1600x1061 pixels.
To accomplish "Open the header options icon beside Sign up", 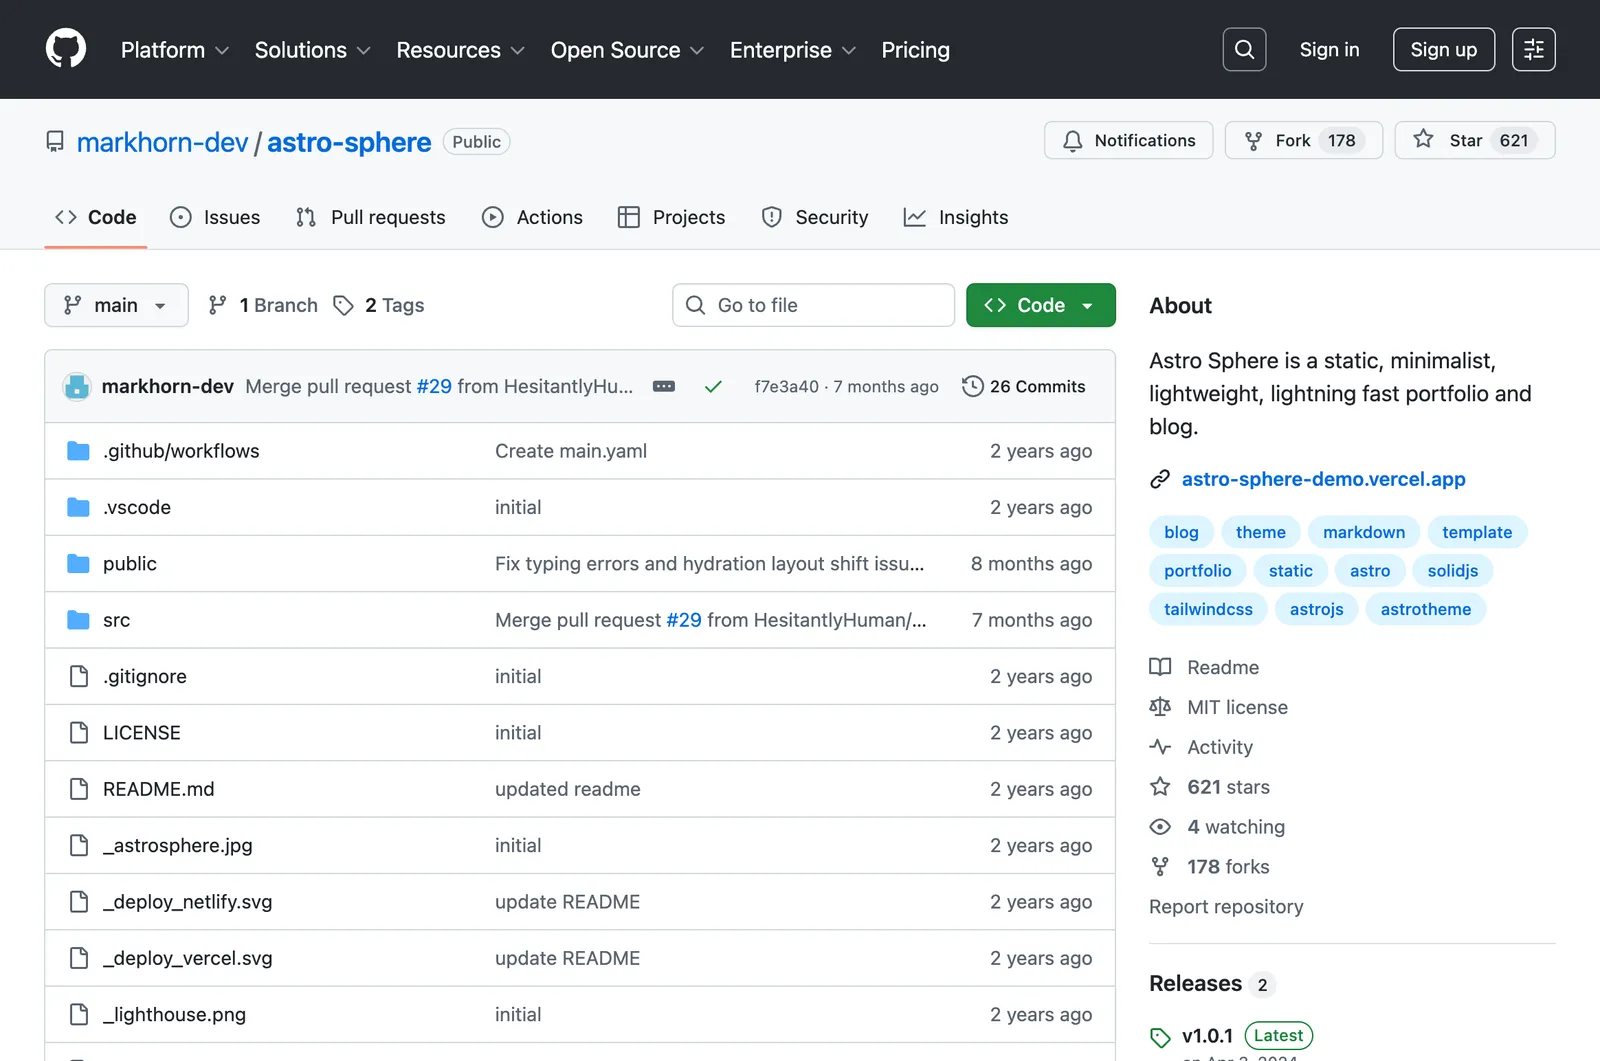I will point(1533,49).
